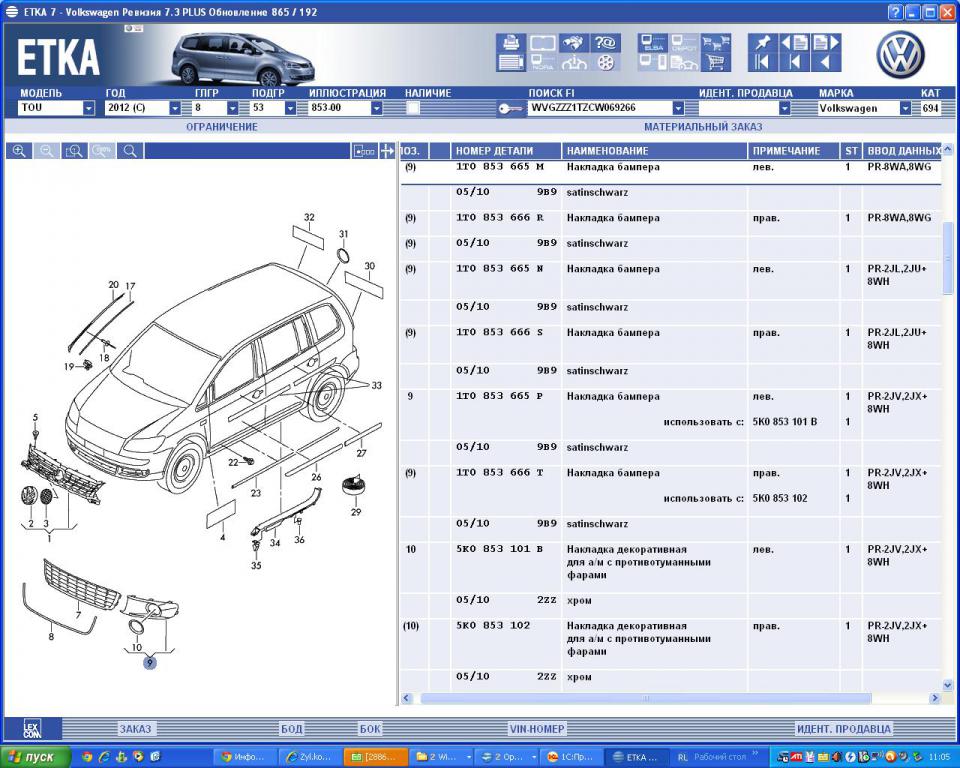The height and width of the screenshot is (768, 960).
Task: Open the ГОД dropdown arrow
Action: tap(175, 108)
